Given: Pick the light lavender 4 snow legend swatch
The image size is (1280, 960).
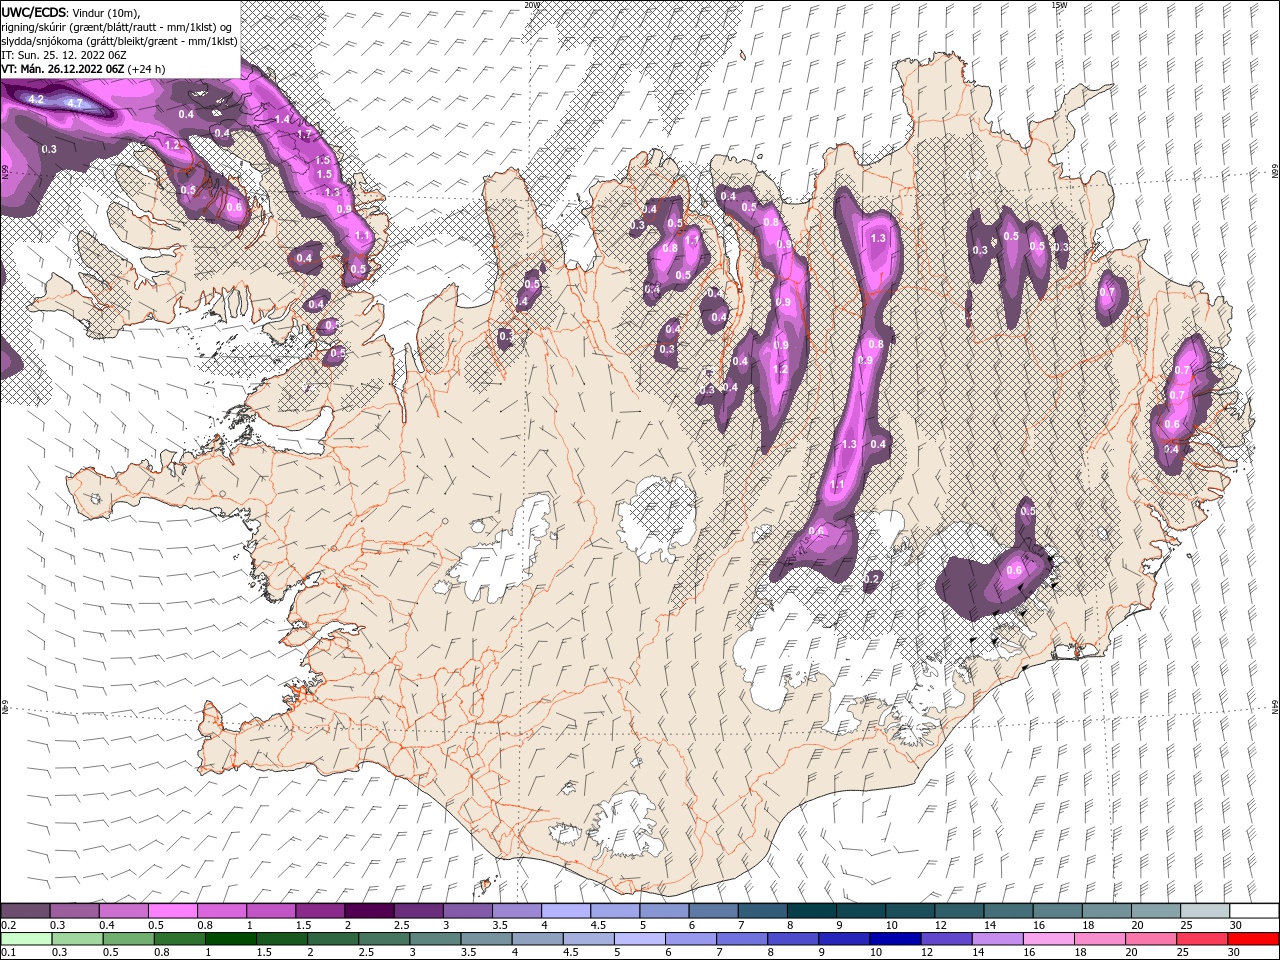Looking at the screenshot, I should coord(565,911).
